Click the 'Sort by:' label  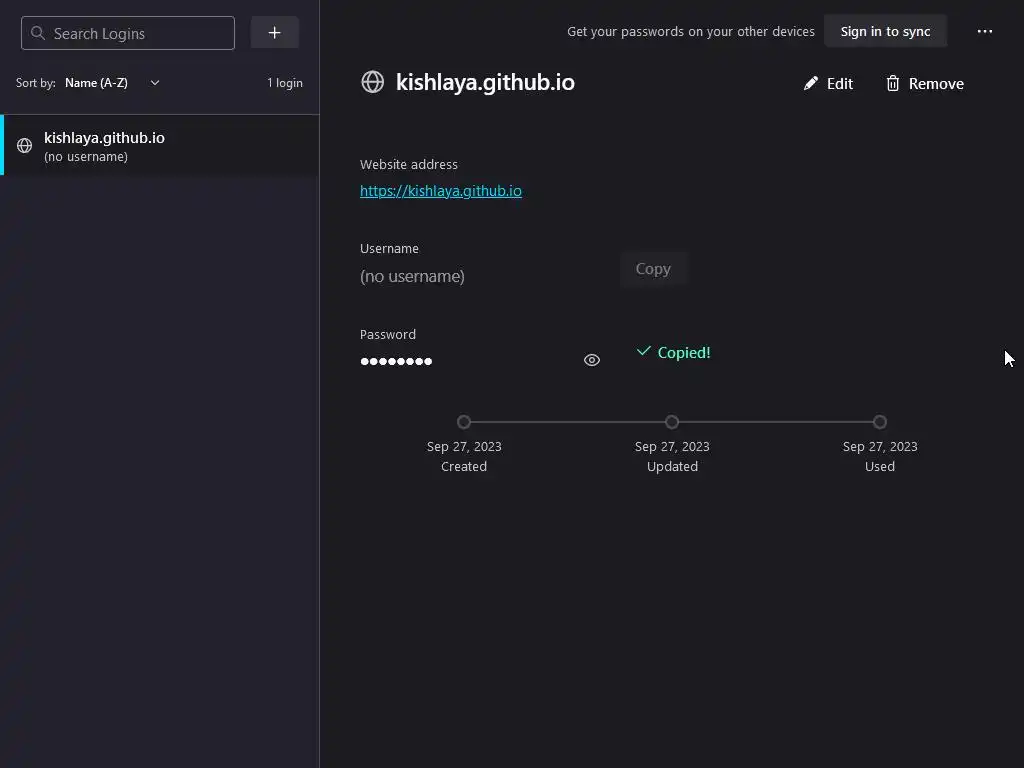coord(36,83)
